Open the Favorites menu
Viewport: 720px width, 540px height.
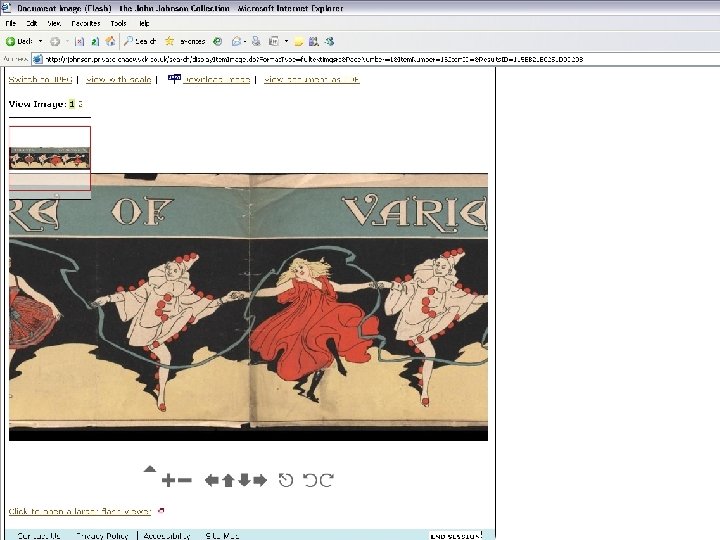86,23
